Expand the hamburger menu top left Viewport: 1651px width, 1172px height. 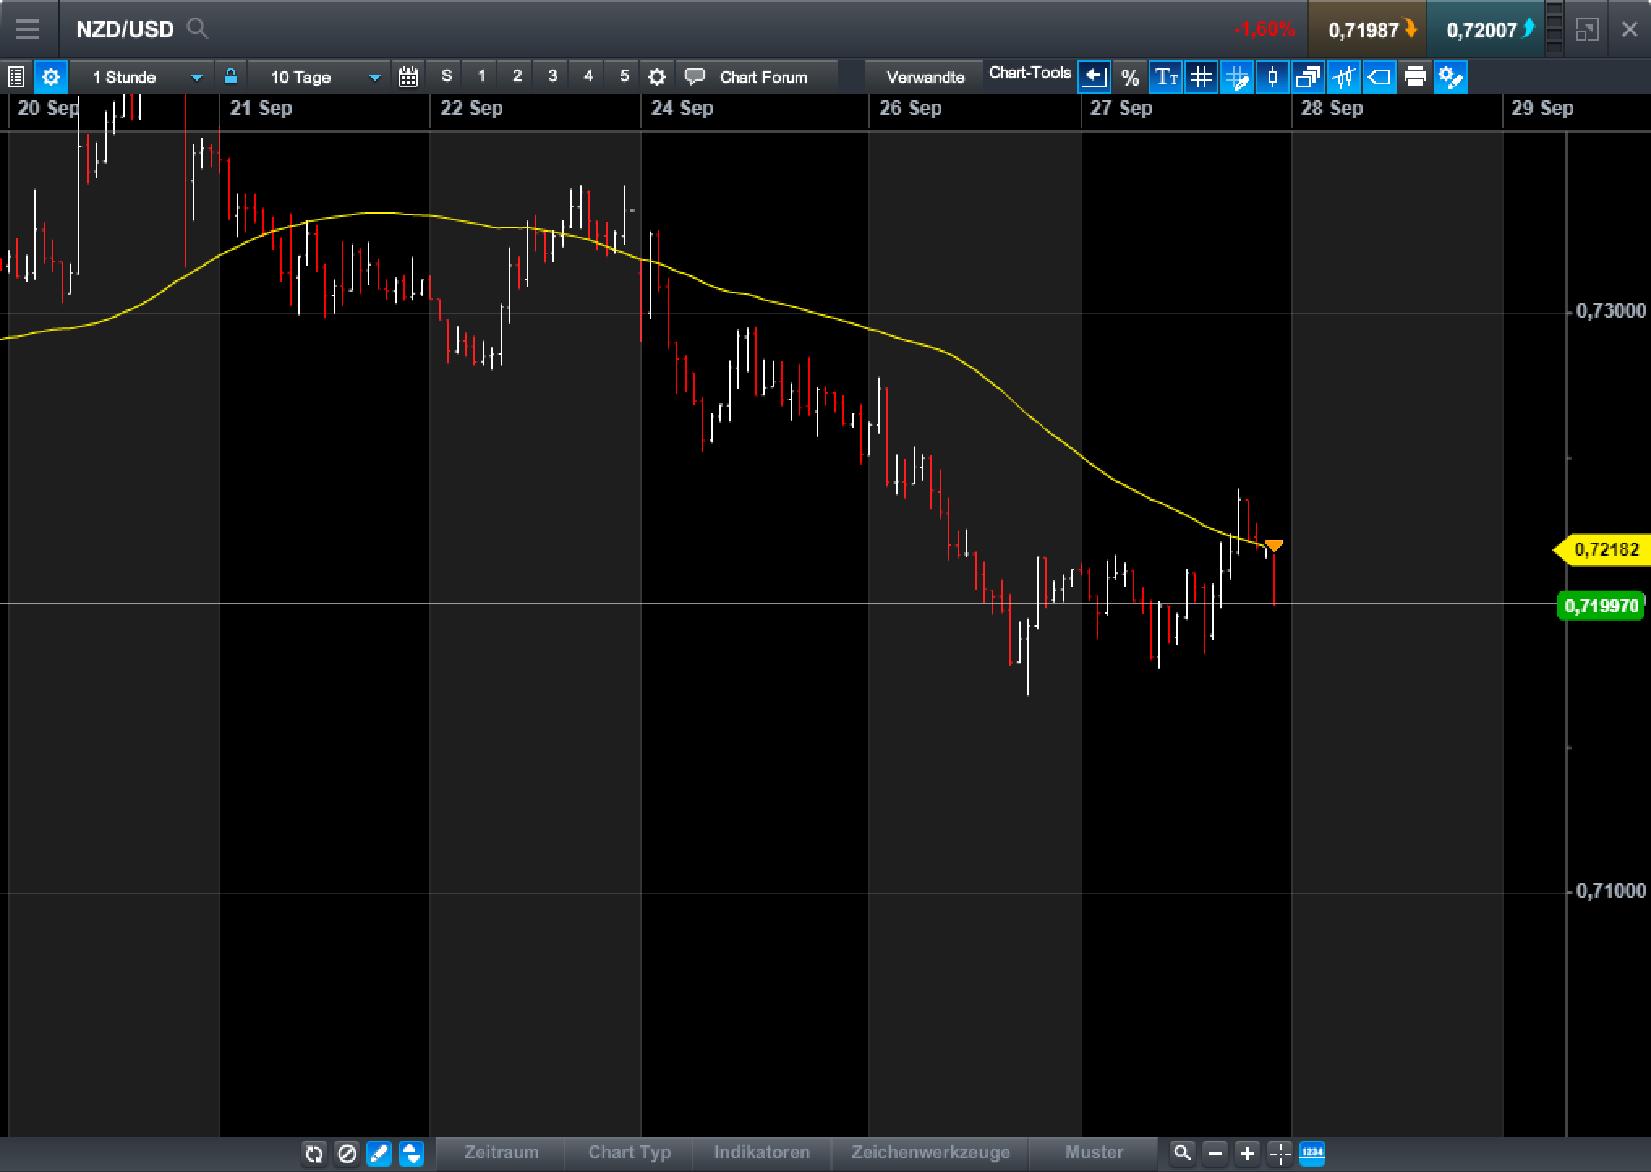pyautogui.click(x=28, y=29)
